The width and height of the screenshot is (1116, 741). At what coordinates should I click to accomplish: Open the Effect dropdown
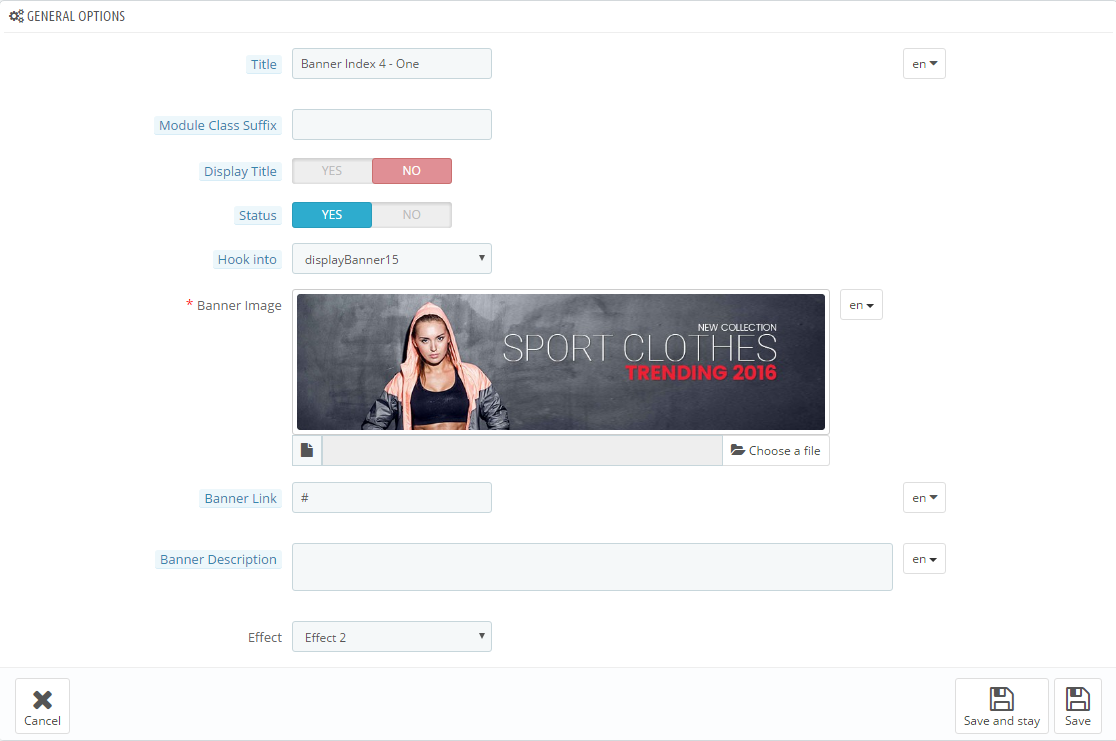pyautogui.click(x=391, y=637)
